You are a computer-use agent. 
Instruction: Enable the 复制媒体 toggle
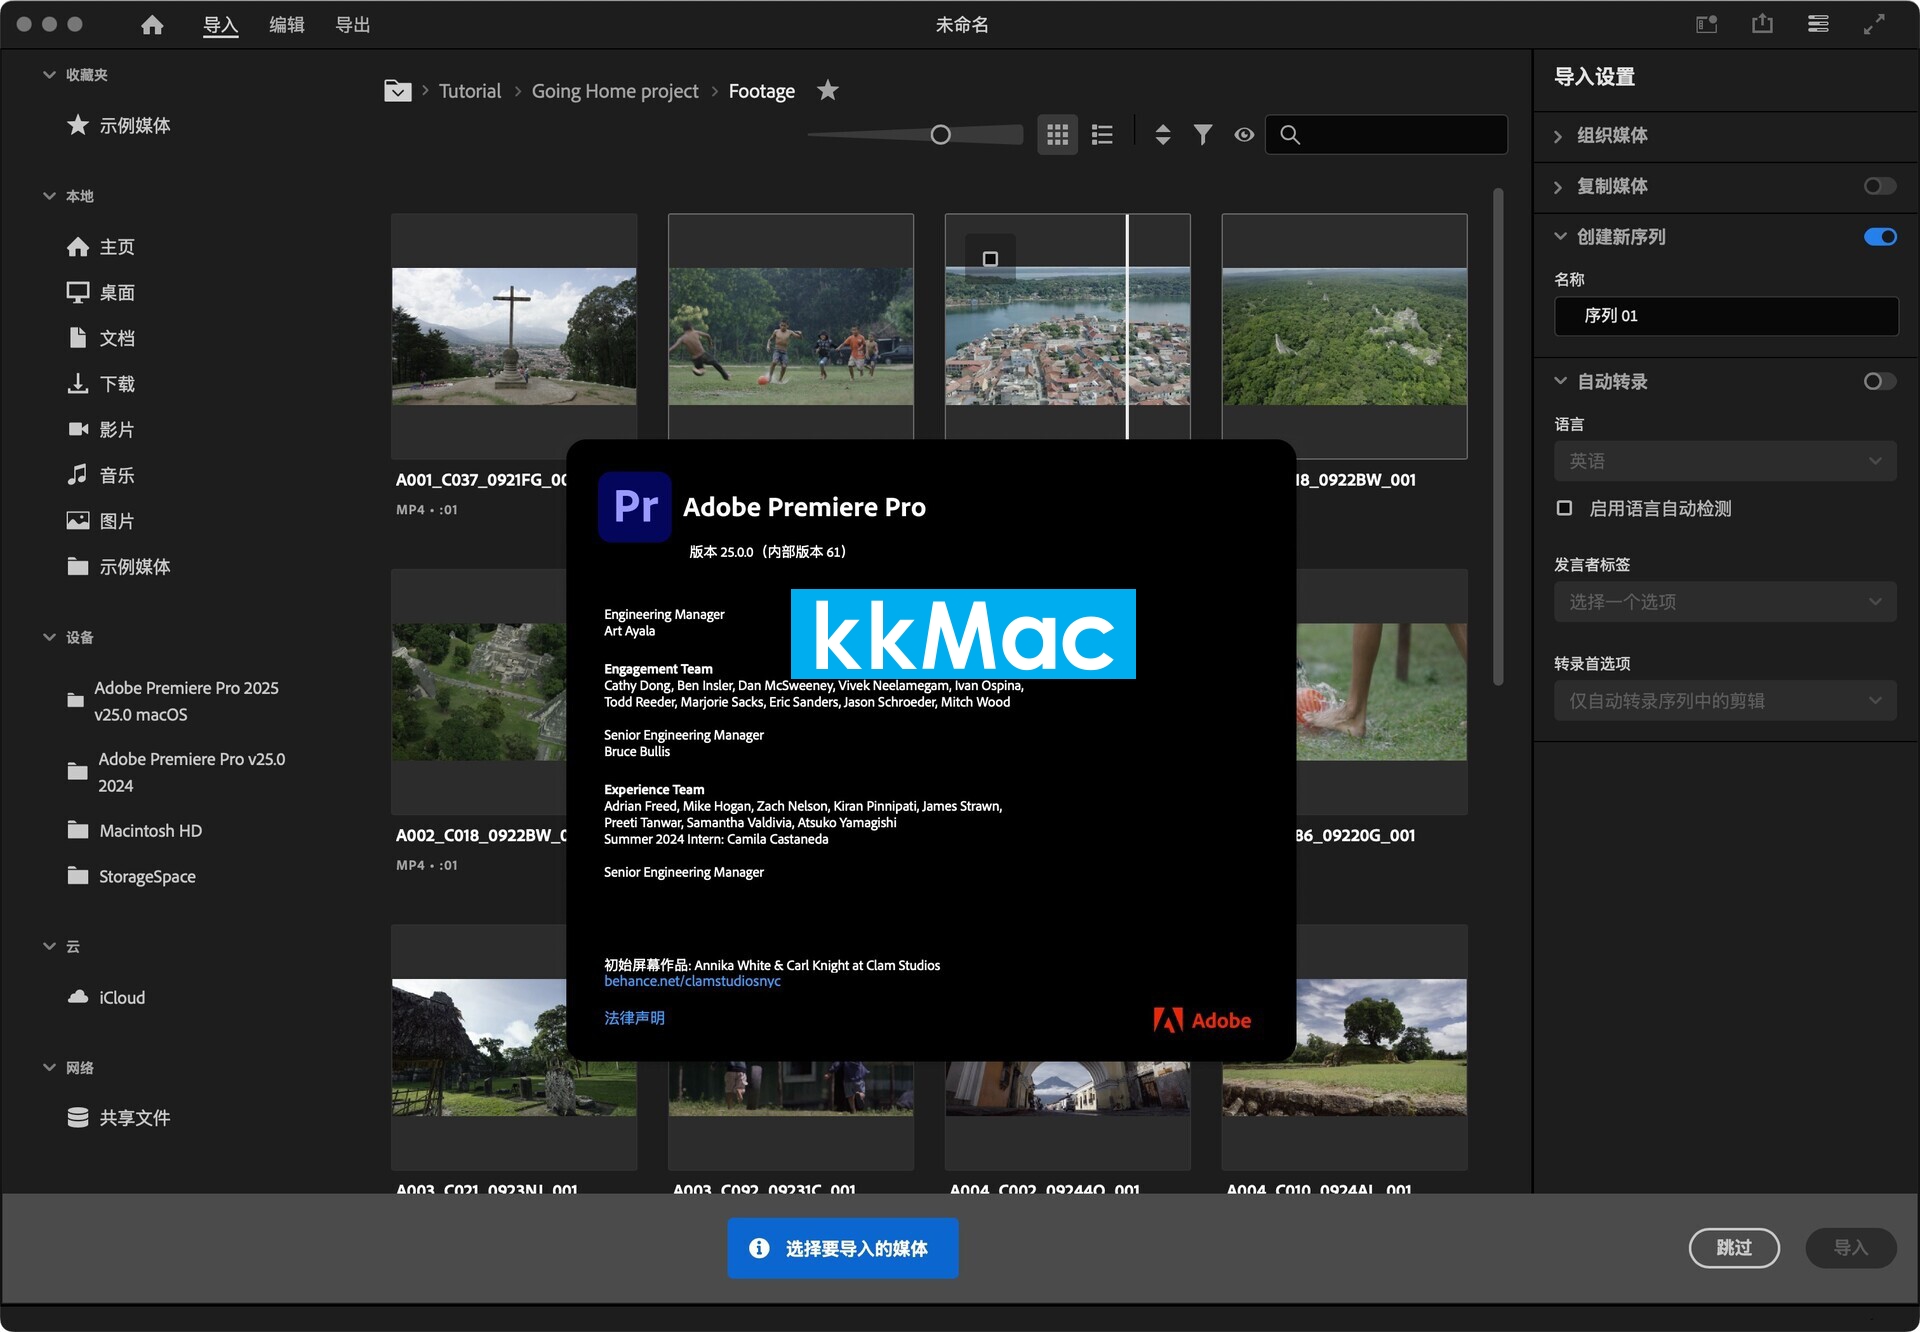1880,186
